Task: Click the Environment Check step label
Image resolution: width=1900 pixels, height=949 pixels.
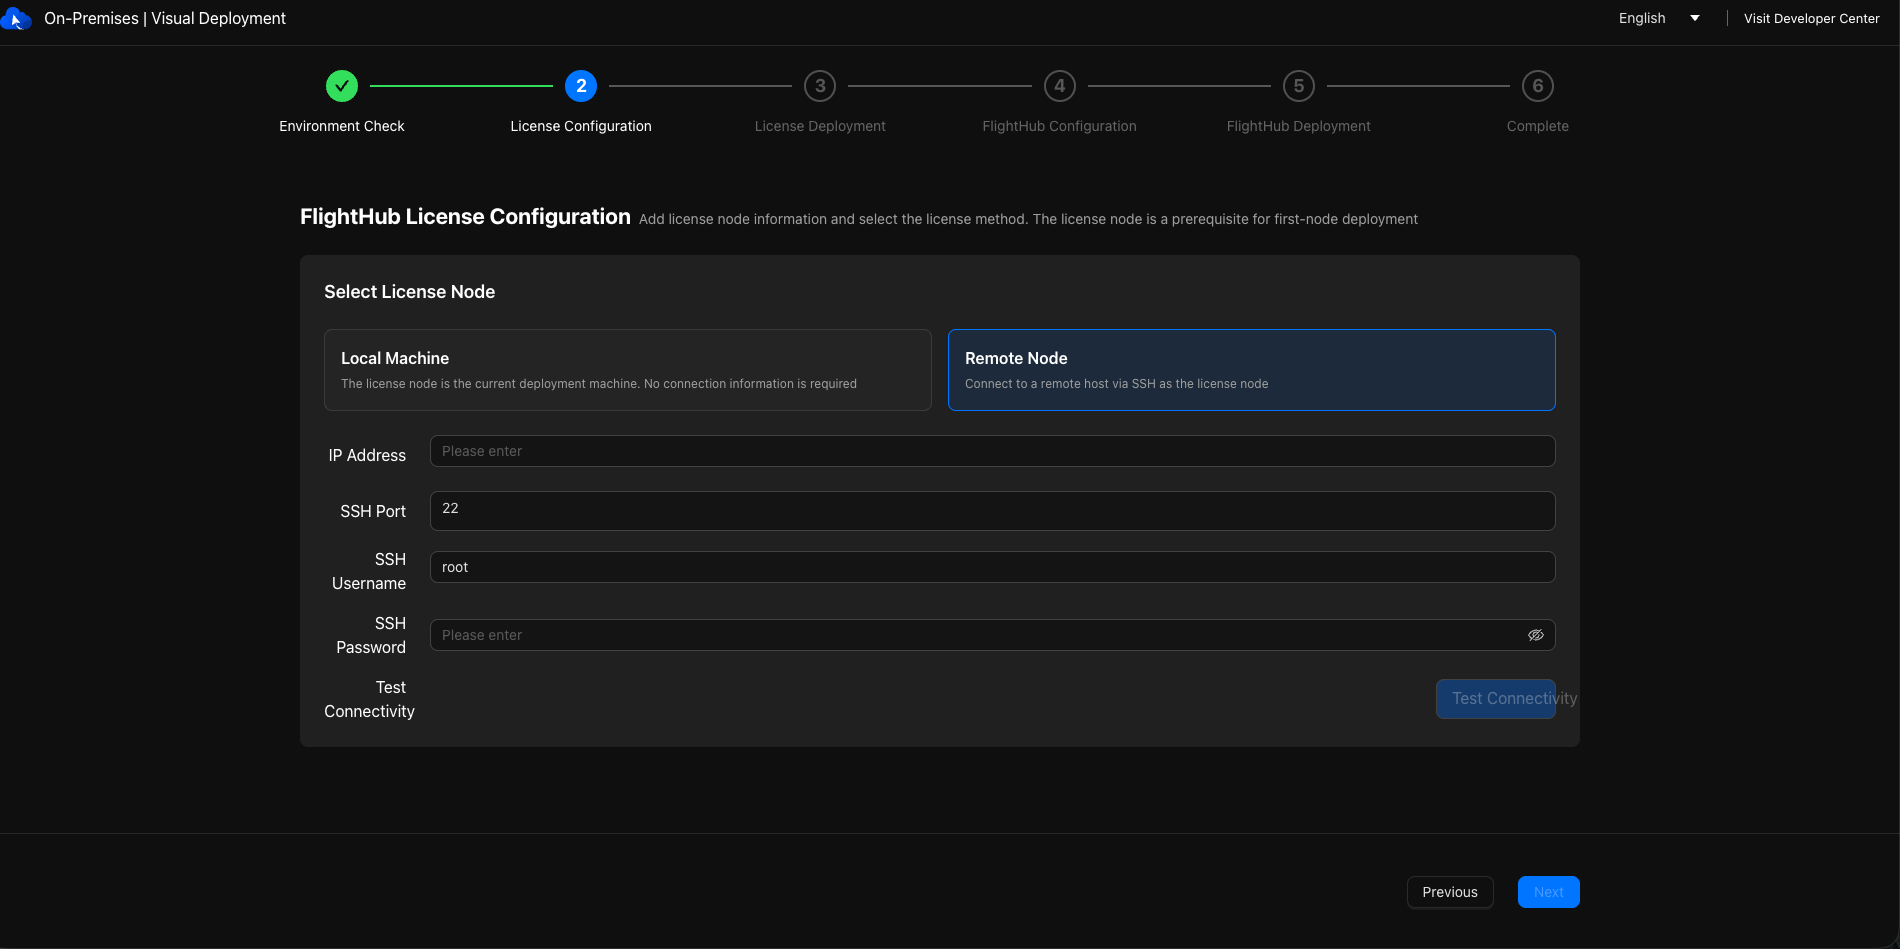Action: (x=342, y=126)
